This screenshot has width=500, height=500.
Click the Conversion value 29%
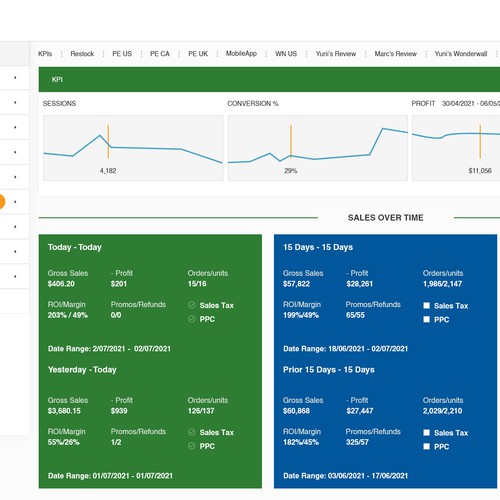(x=291, y=171)
